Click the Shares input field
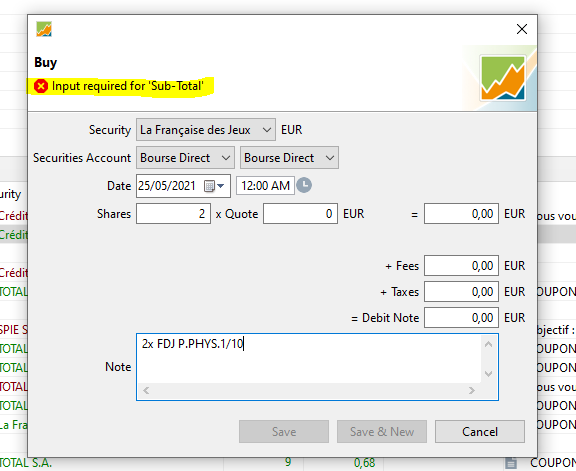Image resolution: width=576 pixels, height=471 pixels. click(x=173, y=214)
